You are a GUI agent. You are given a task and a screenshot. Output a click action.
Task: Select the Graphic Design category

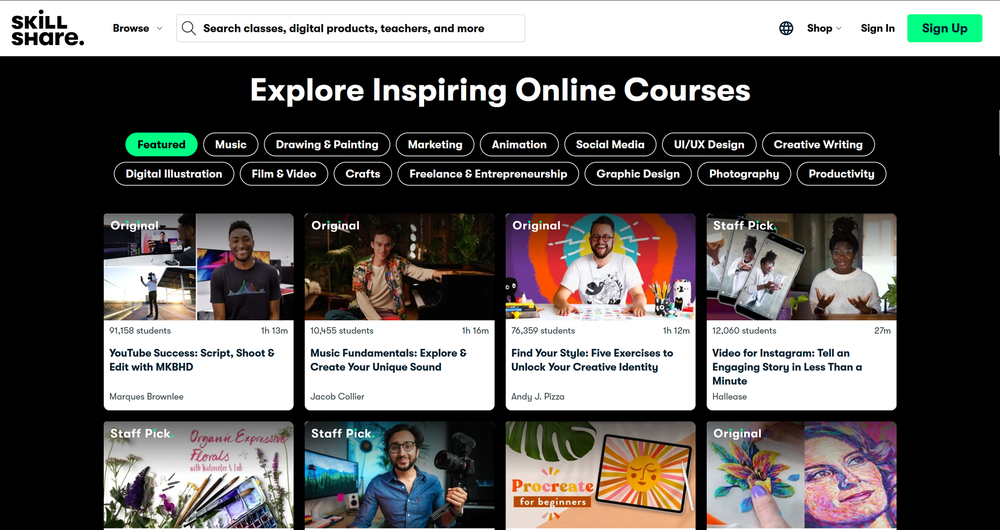[x=638, y=174]
